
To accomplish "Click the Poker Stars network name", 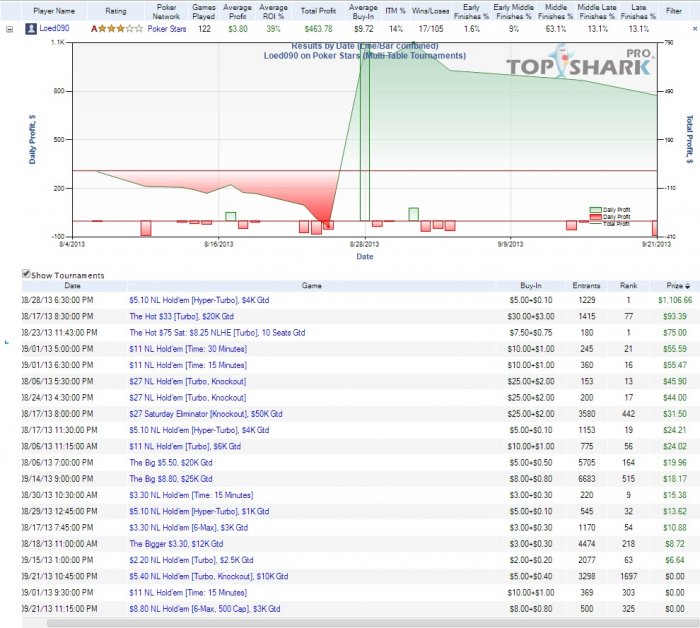I will 167,29.
